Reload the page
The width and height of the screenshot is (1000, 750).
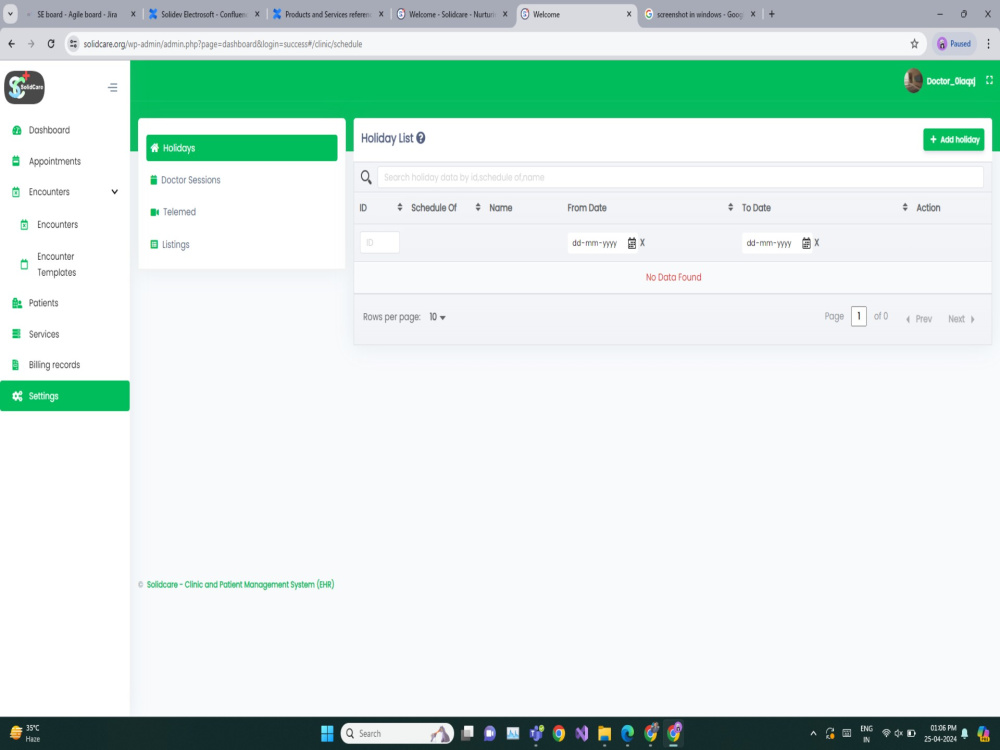click(51, 44)
